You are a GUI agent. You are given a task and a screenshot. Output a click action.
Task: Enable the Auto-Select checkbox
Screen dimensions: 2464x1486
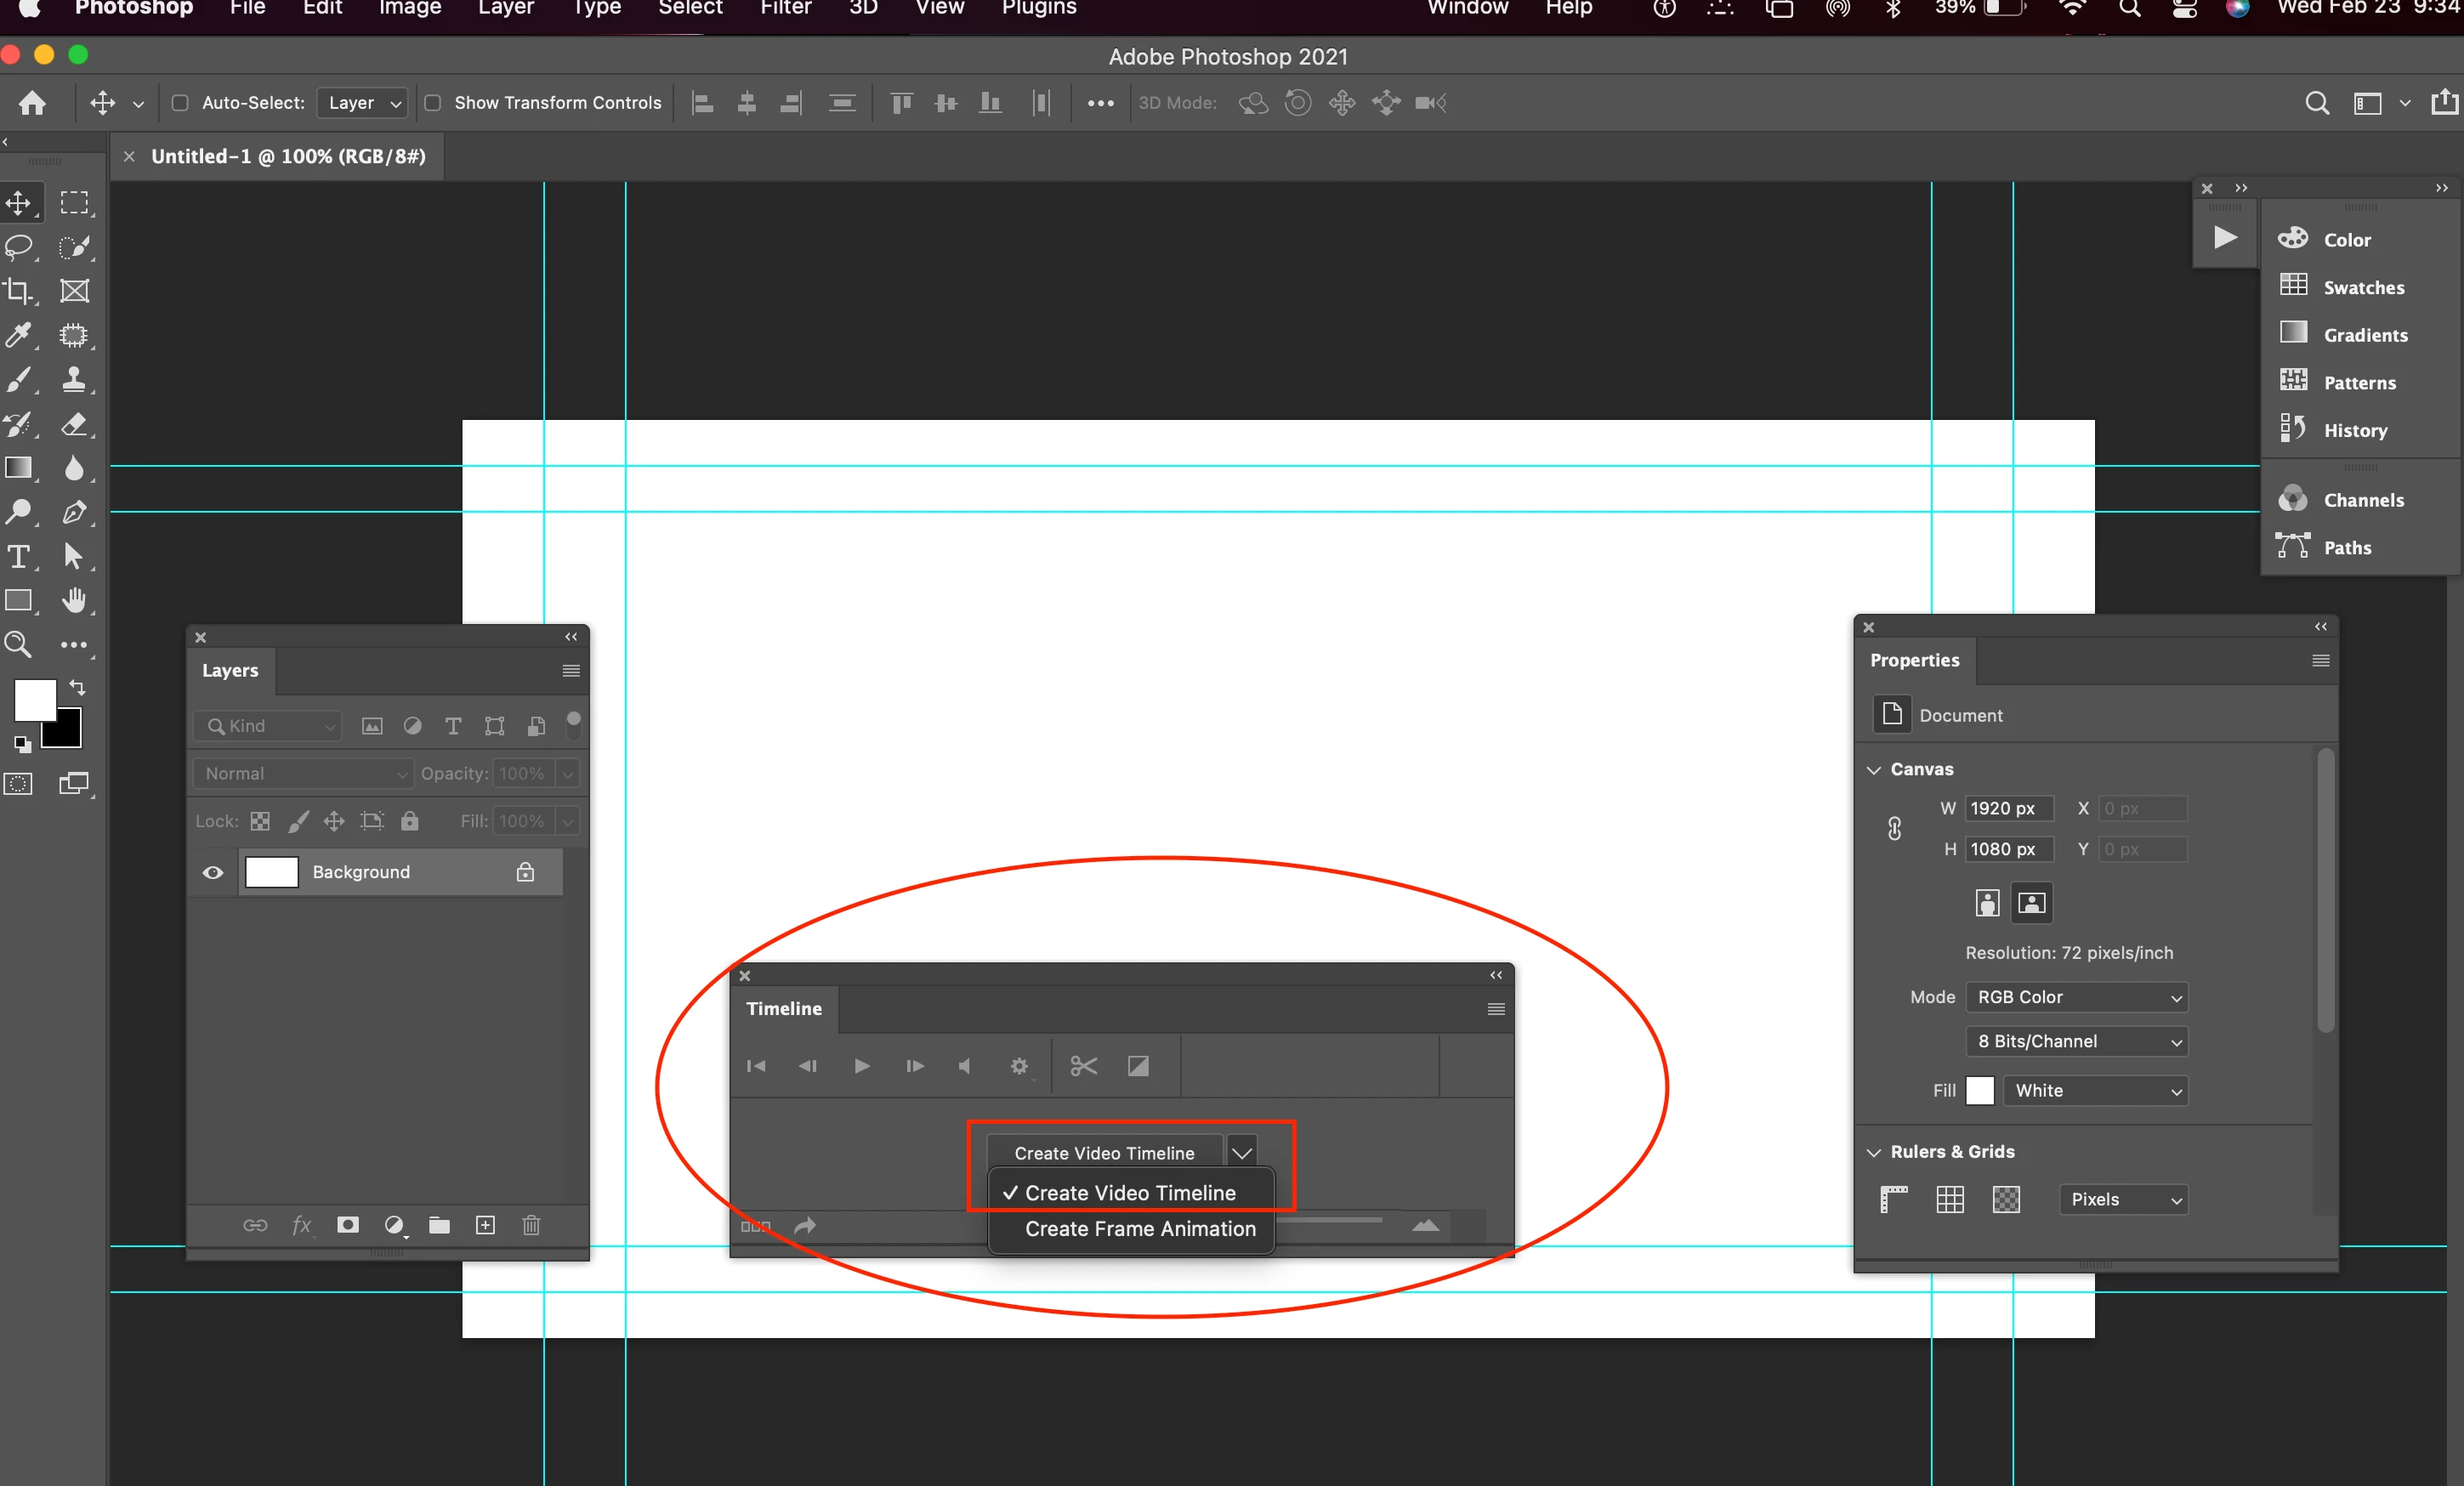pos(181,103)
